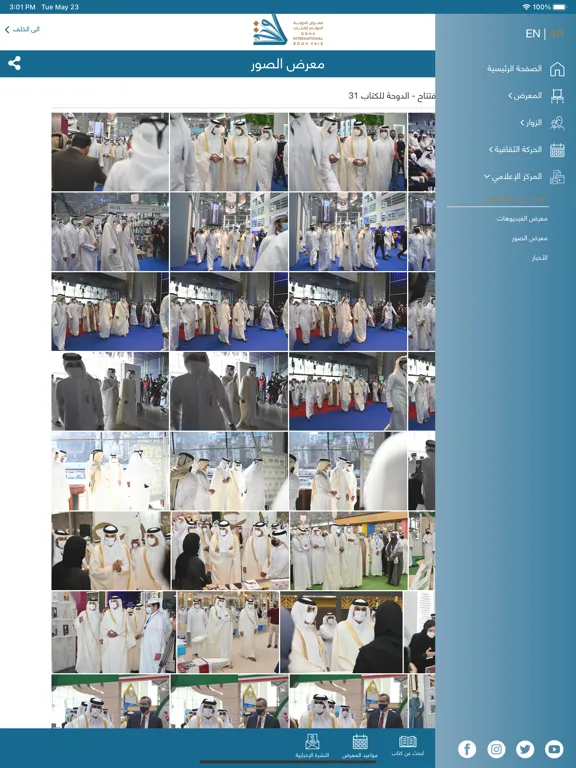Image resolution: width=576 pixels, height=768 pixels.
Task: Expand the الزوار submenu chevron
Action: (522, 122)
